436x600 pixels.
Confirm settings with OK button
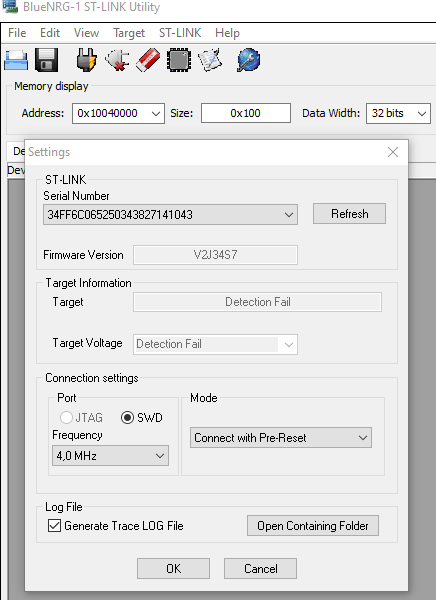173,569
